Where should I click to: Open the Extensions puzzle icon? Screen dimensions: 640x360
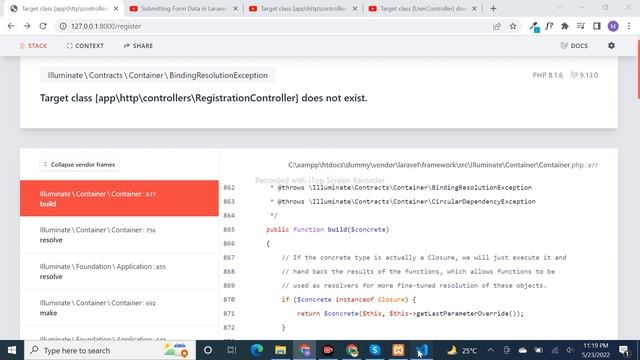[565, 26]
